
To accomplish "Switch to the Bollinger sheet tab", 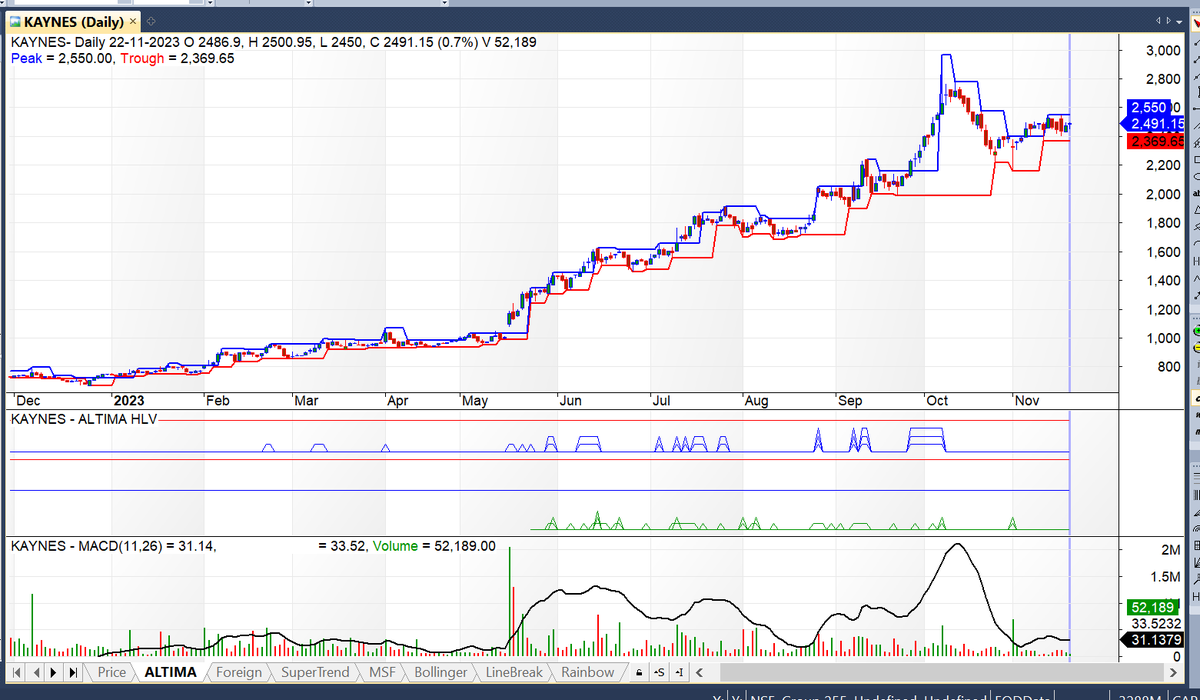I will [440, 672].
